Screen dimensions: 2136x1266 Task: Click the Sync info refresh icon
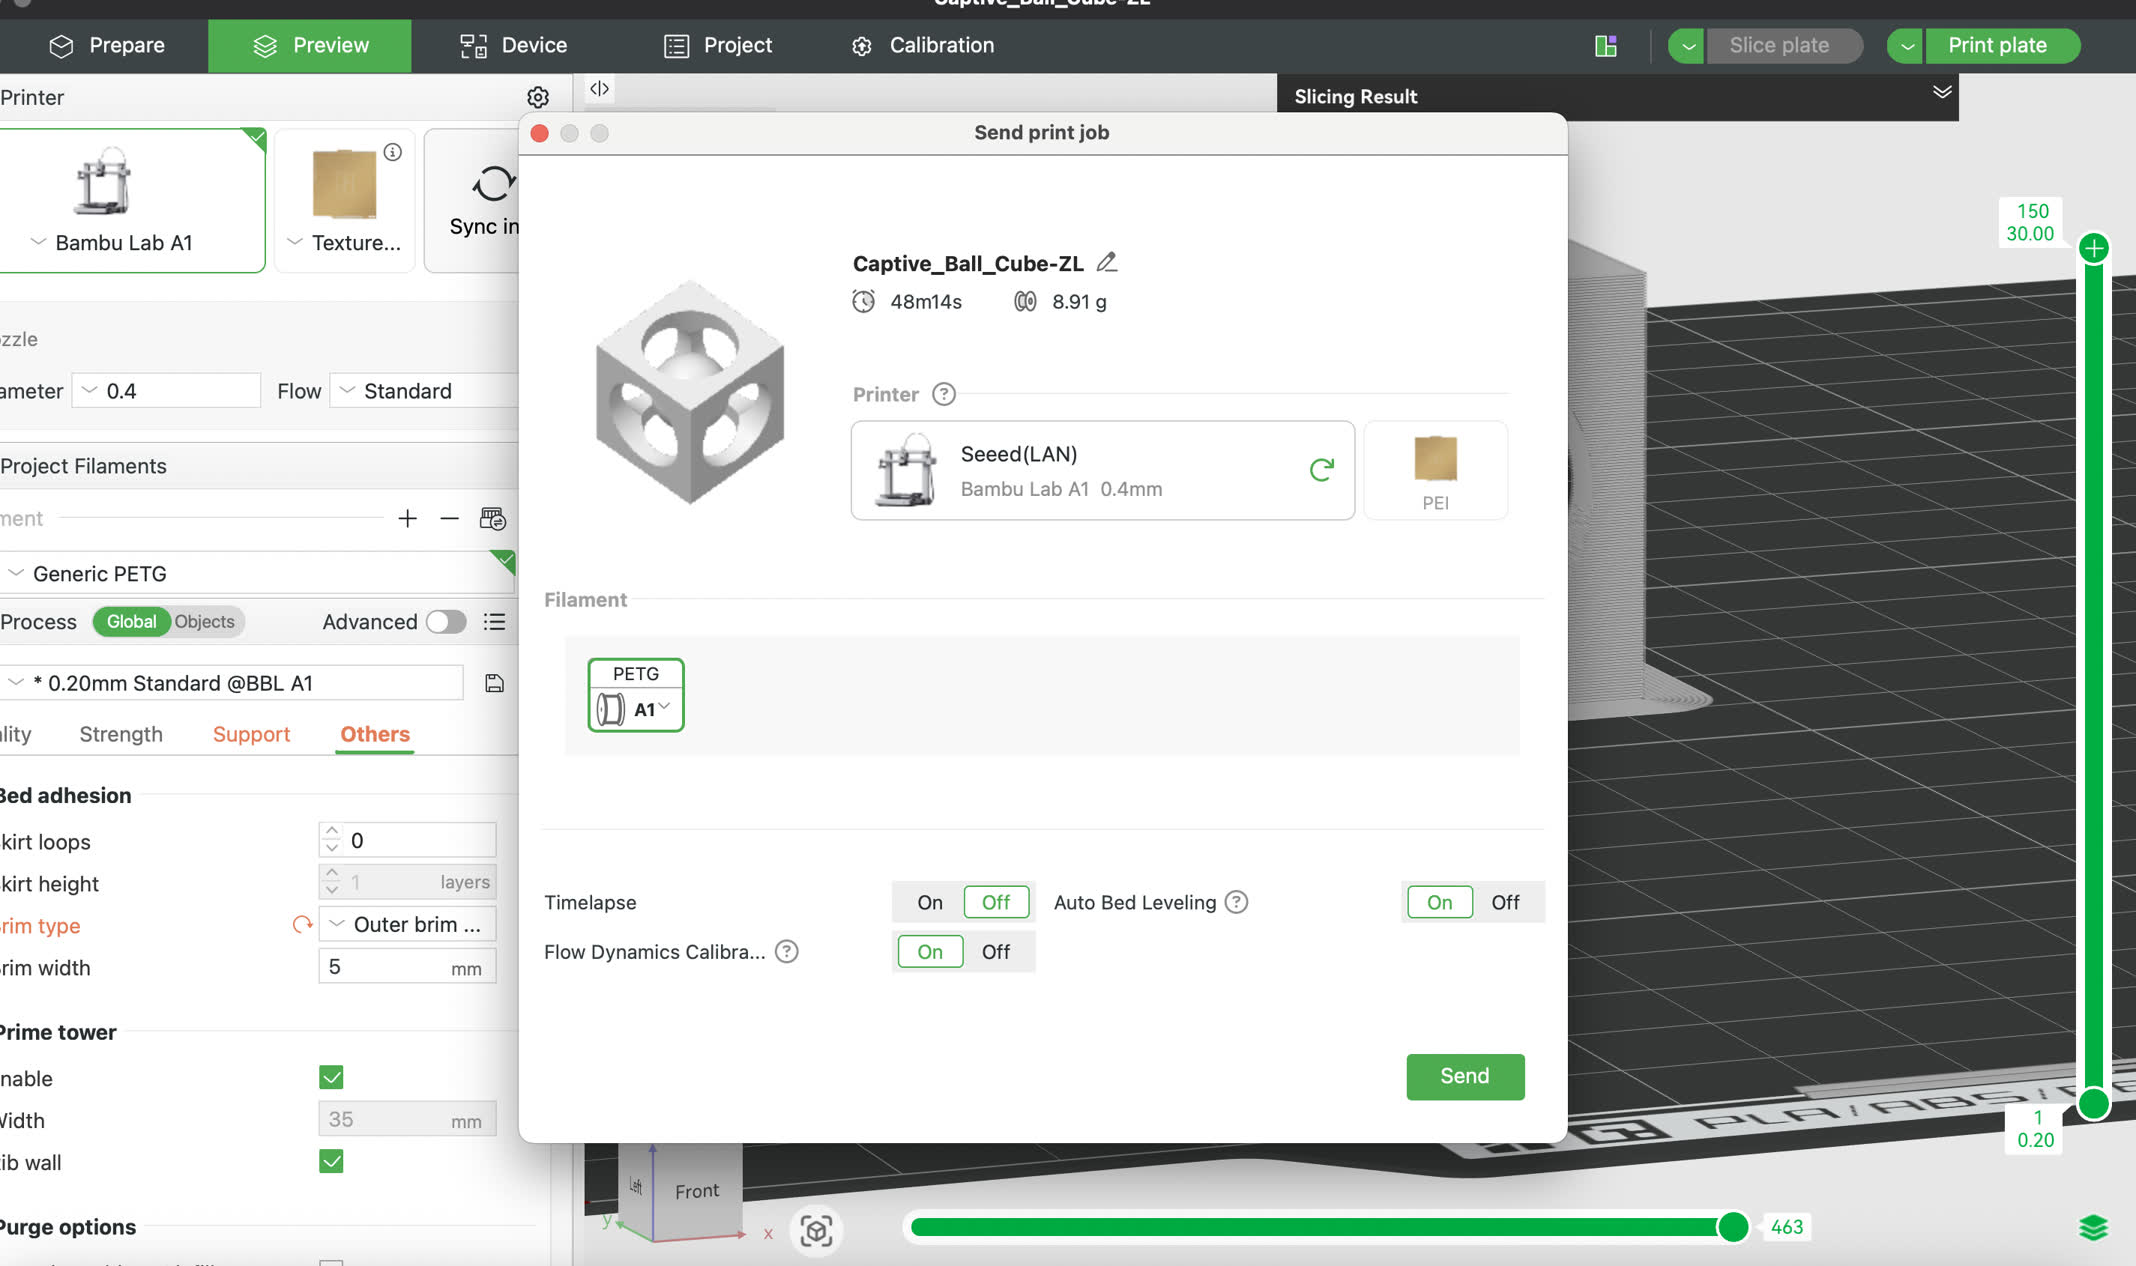click(x=493, y=184)
